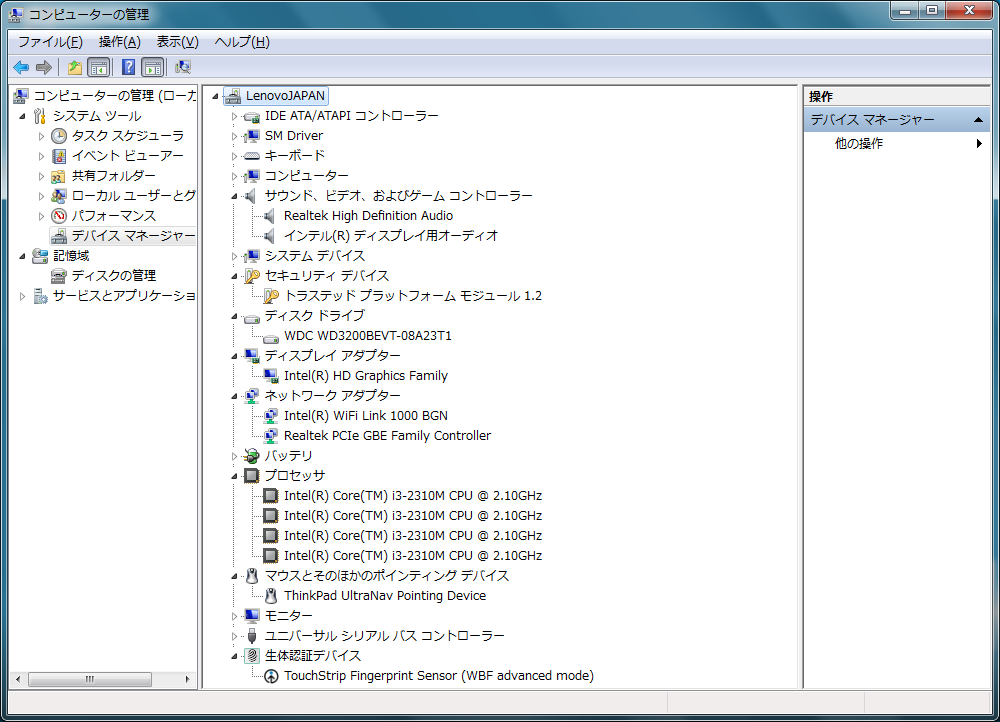Click the Realtek PCIe GBE Family Controller icon
Screen dimensions: 1000x722
click(x=271, y=436)
